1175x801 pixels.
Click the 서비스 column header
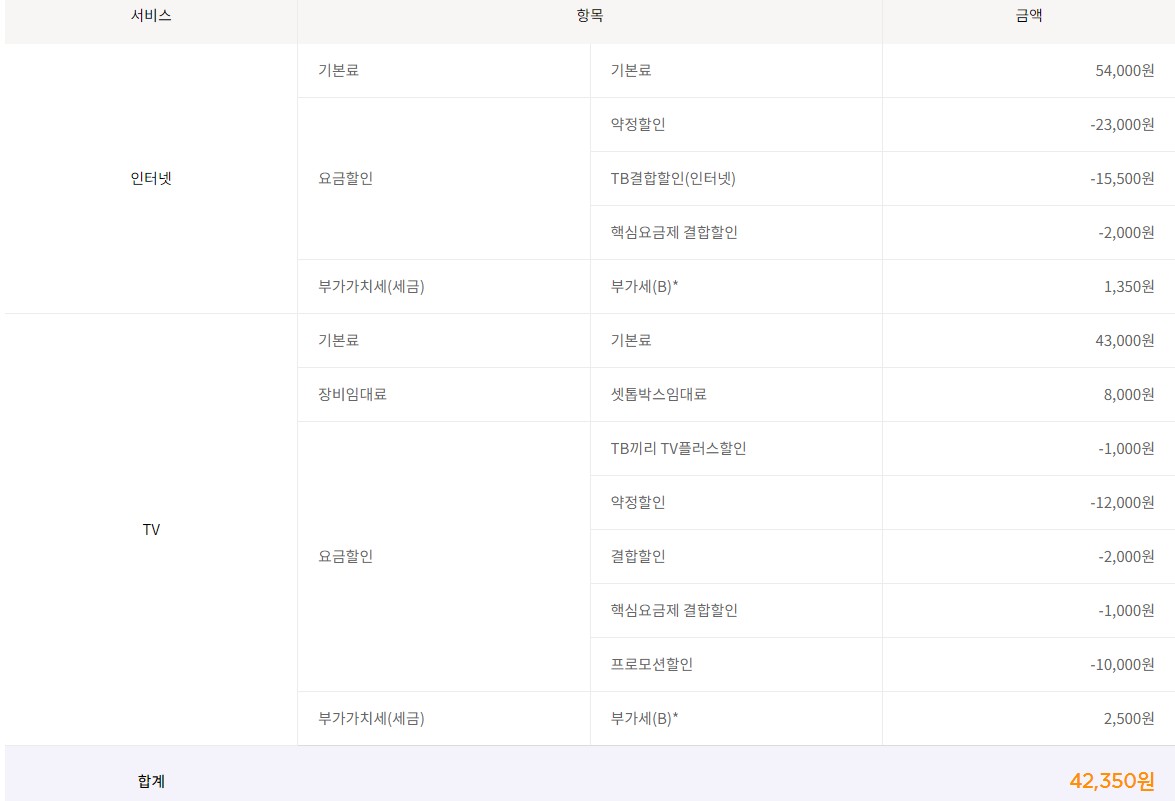pyautogui.click(x=151, y=16)
